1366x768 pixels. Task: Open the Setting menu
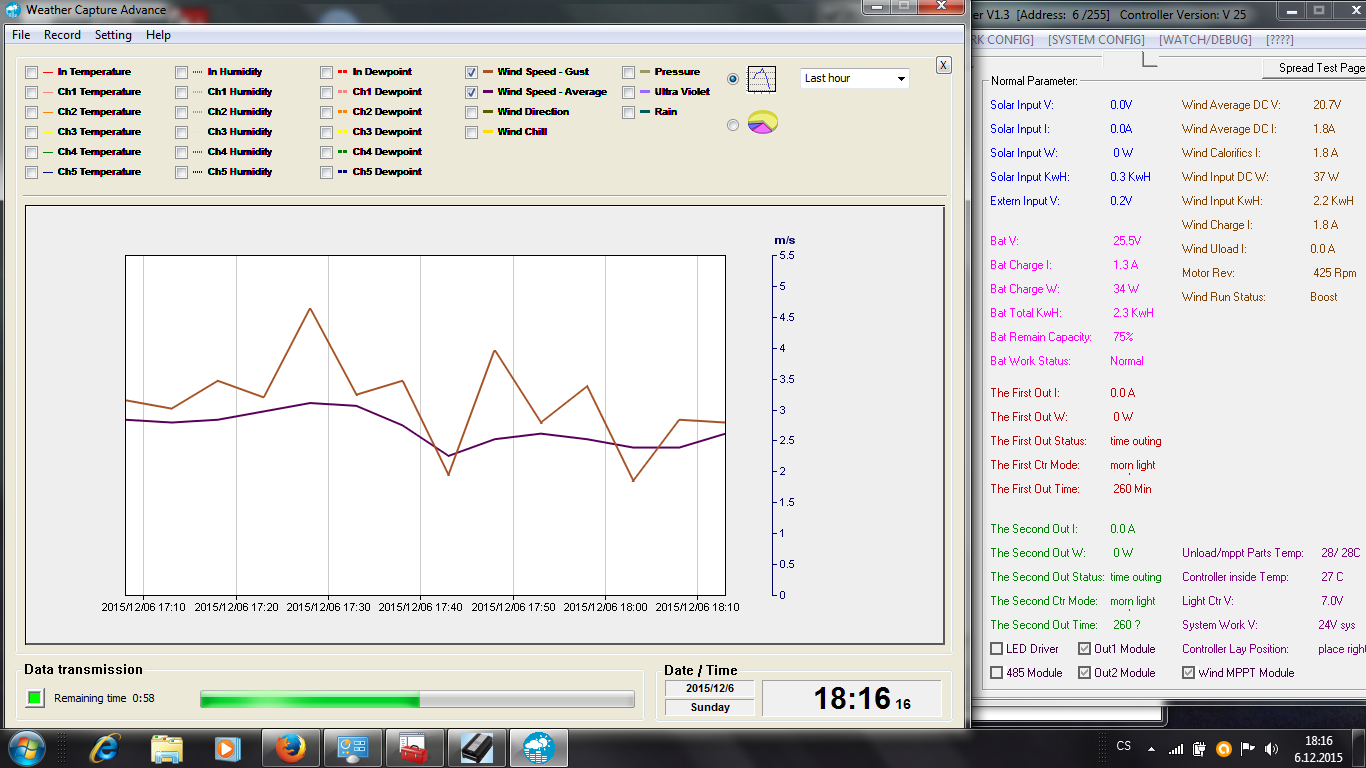point(113,35)
